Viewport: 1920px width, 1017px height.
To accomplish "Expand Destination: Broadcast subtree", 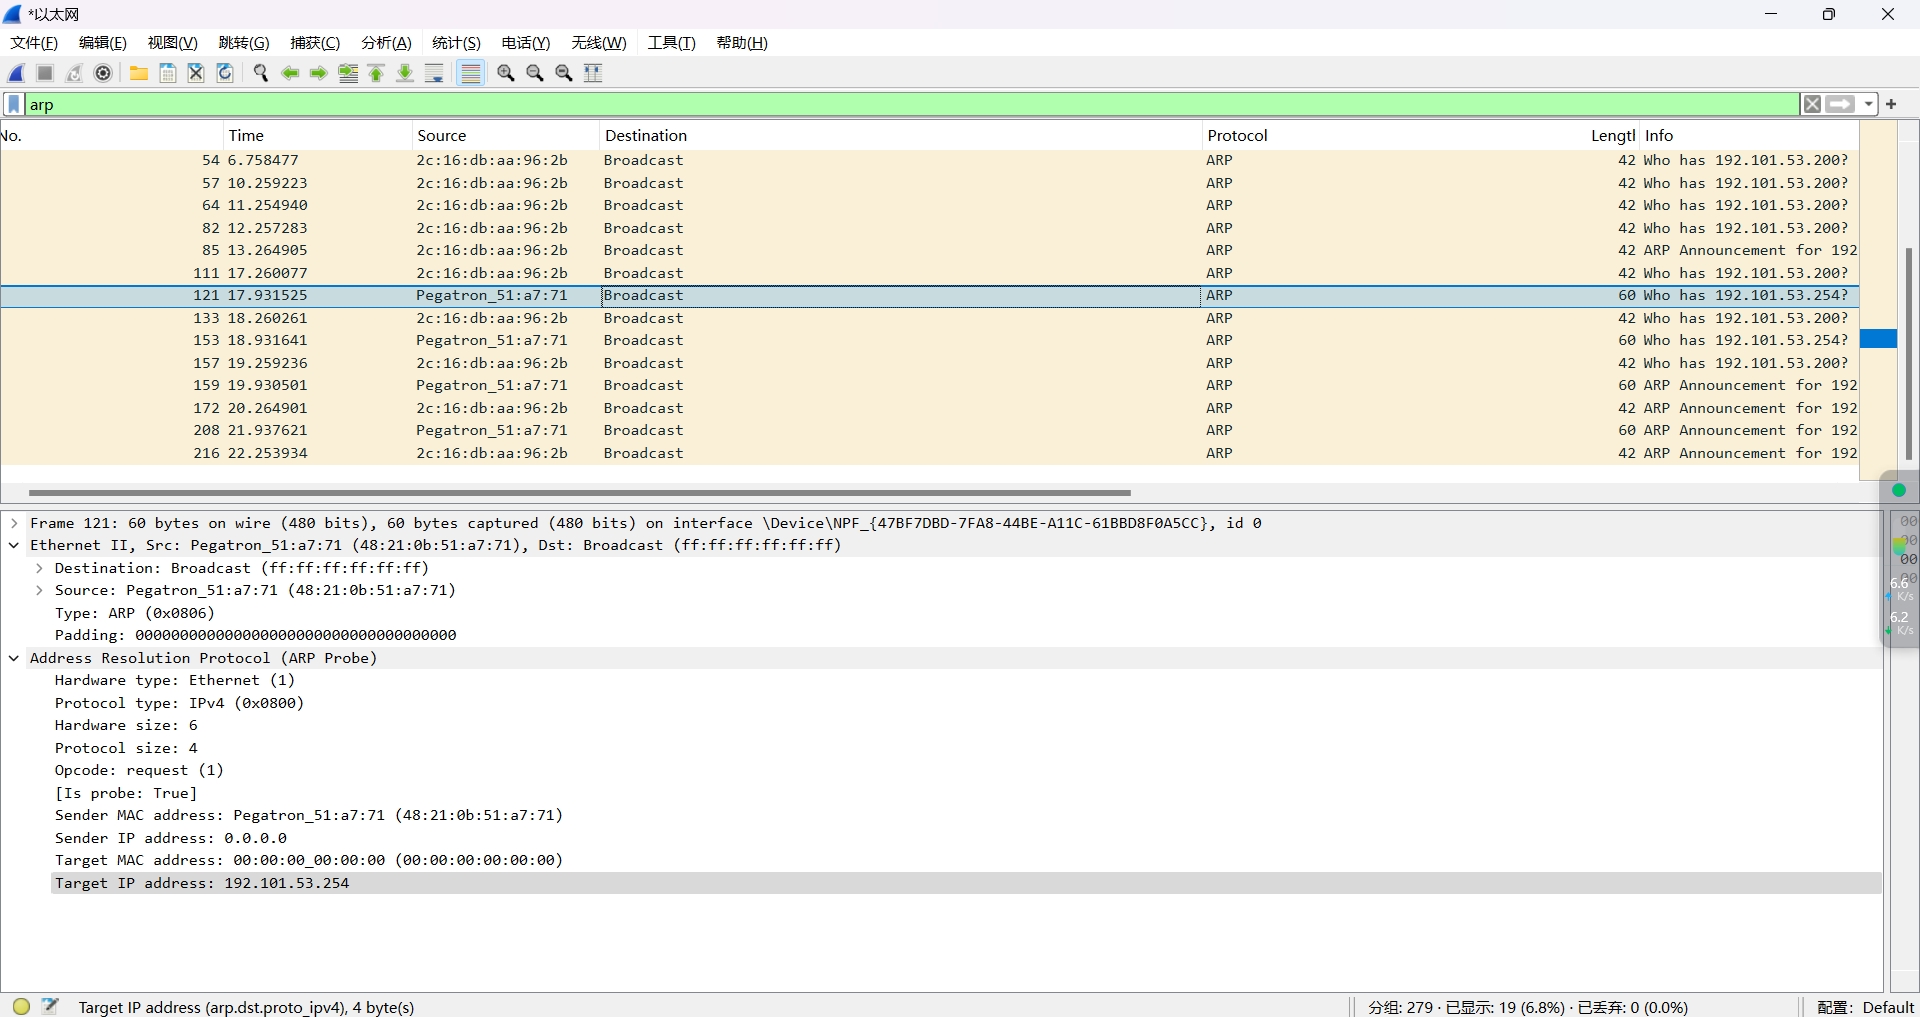I will pos(39,568).
